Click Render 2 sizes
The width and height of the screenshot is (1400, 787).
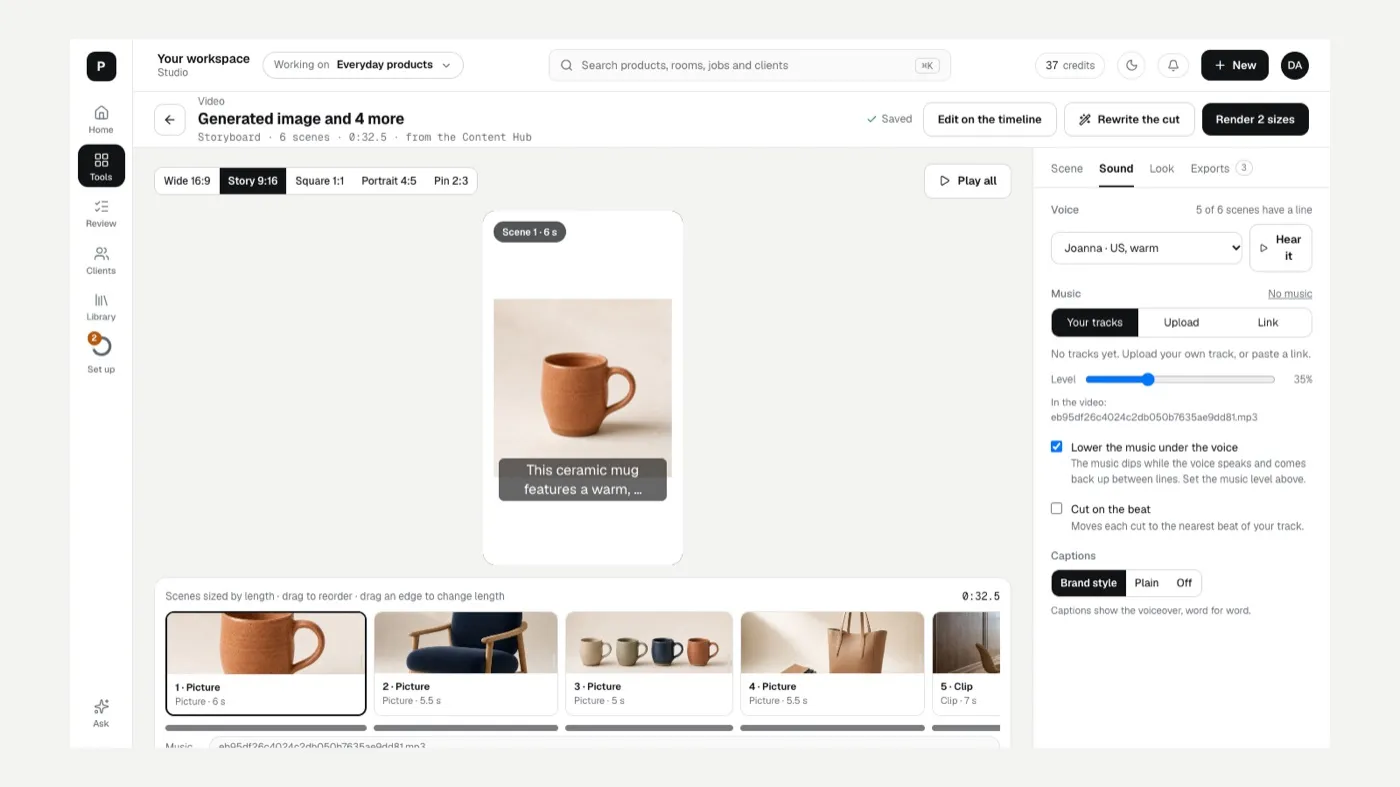1255,119
